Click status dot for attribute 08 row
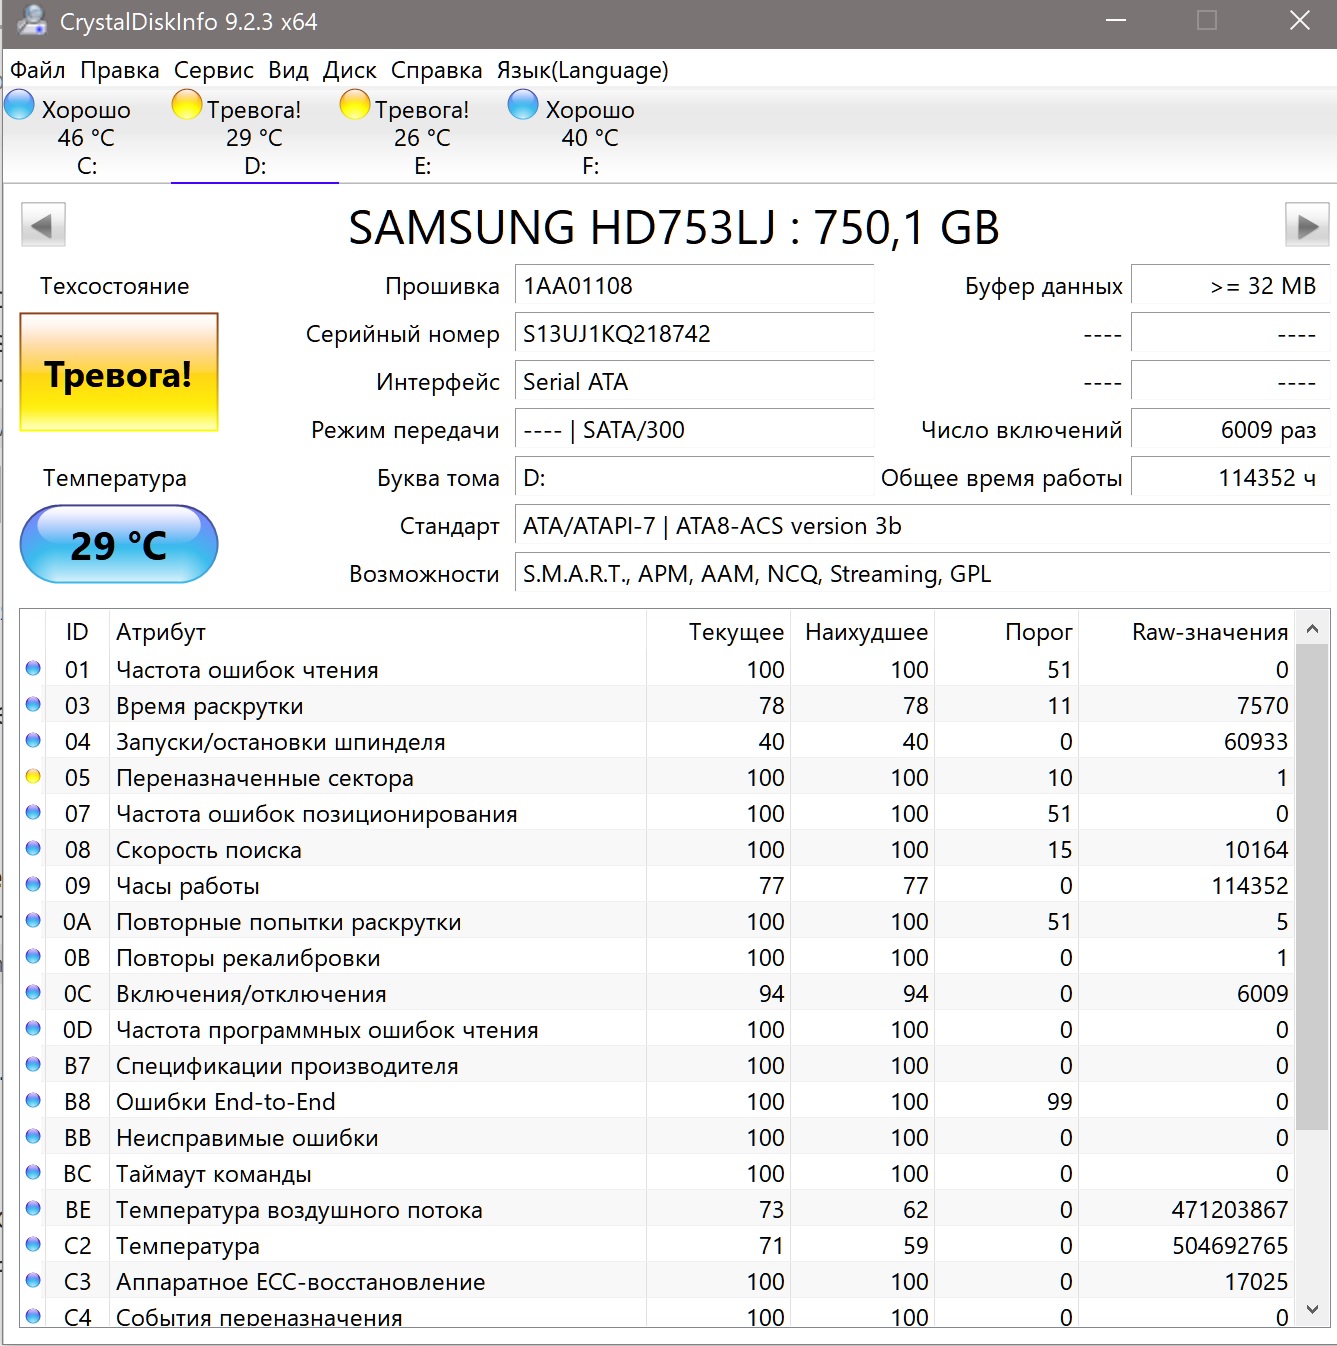 coord(33,849)
